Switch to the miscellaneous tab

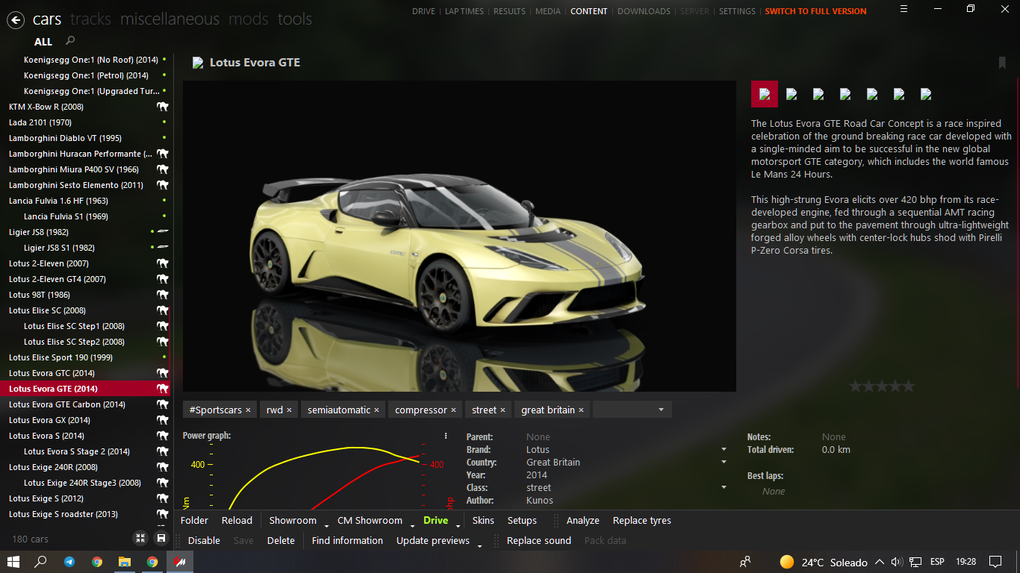(x=170, y=20)
